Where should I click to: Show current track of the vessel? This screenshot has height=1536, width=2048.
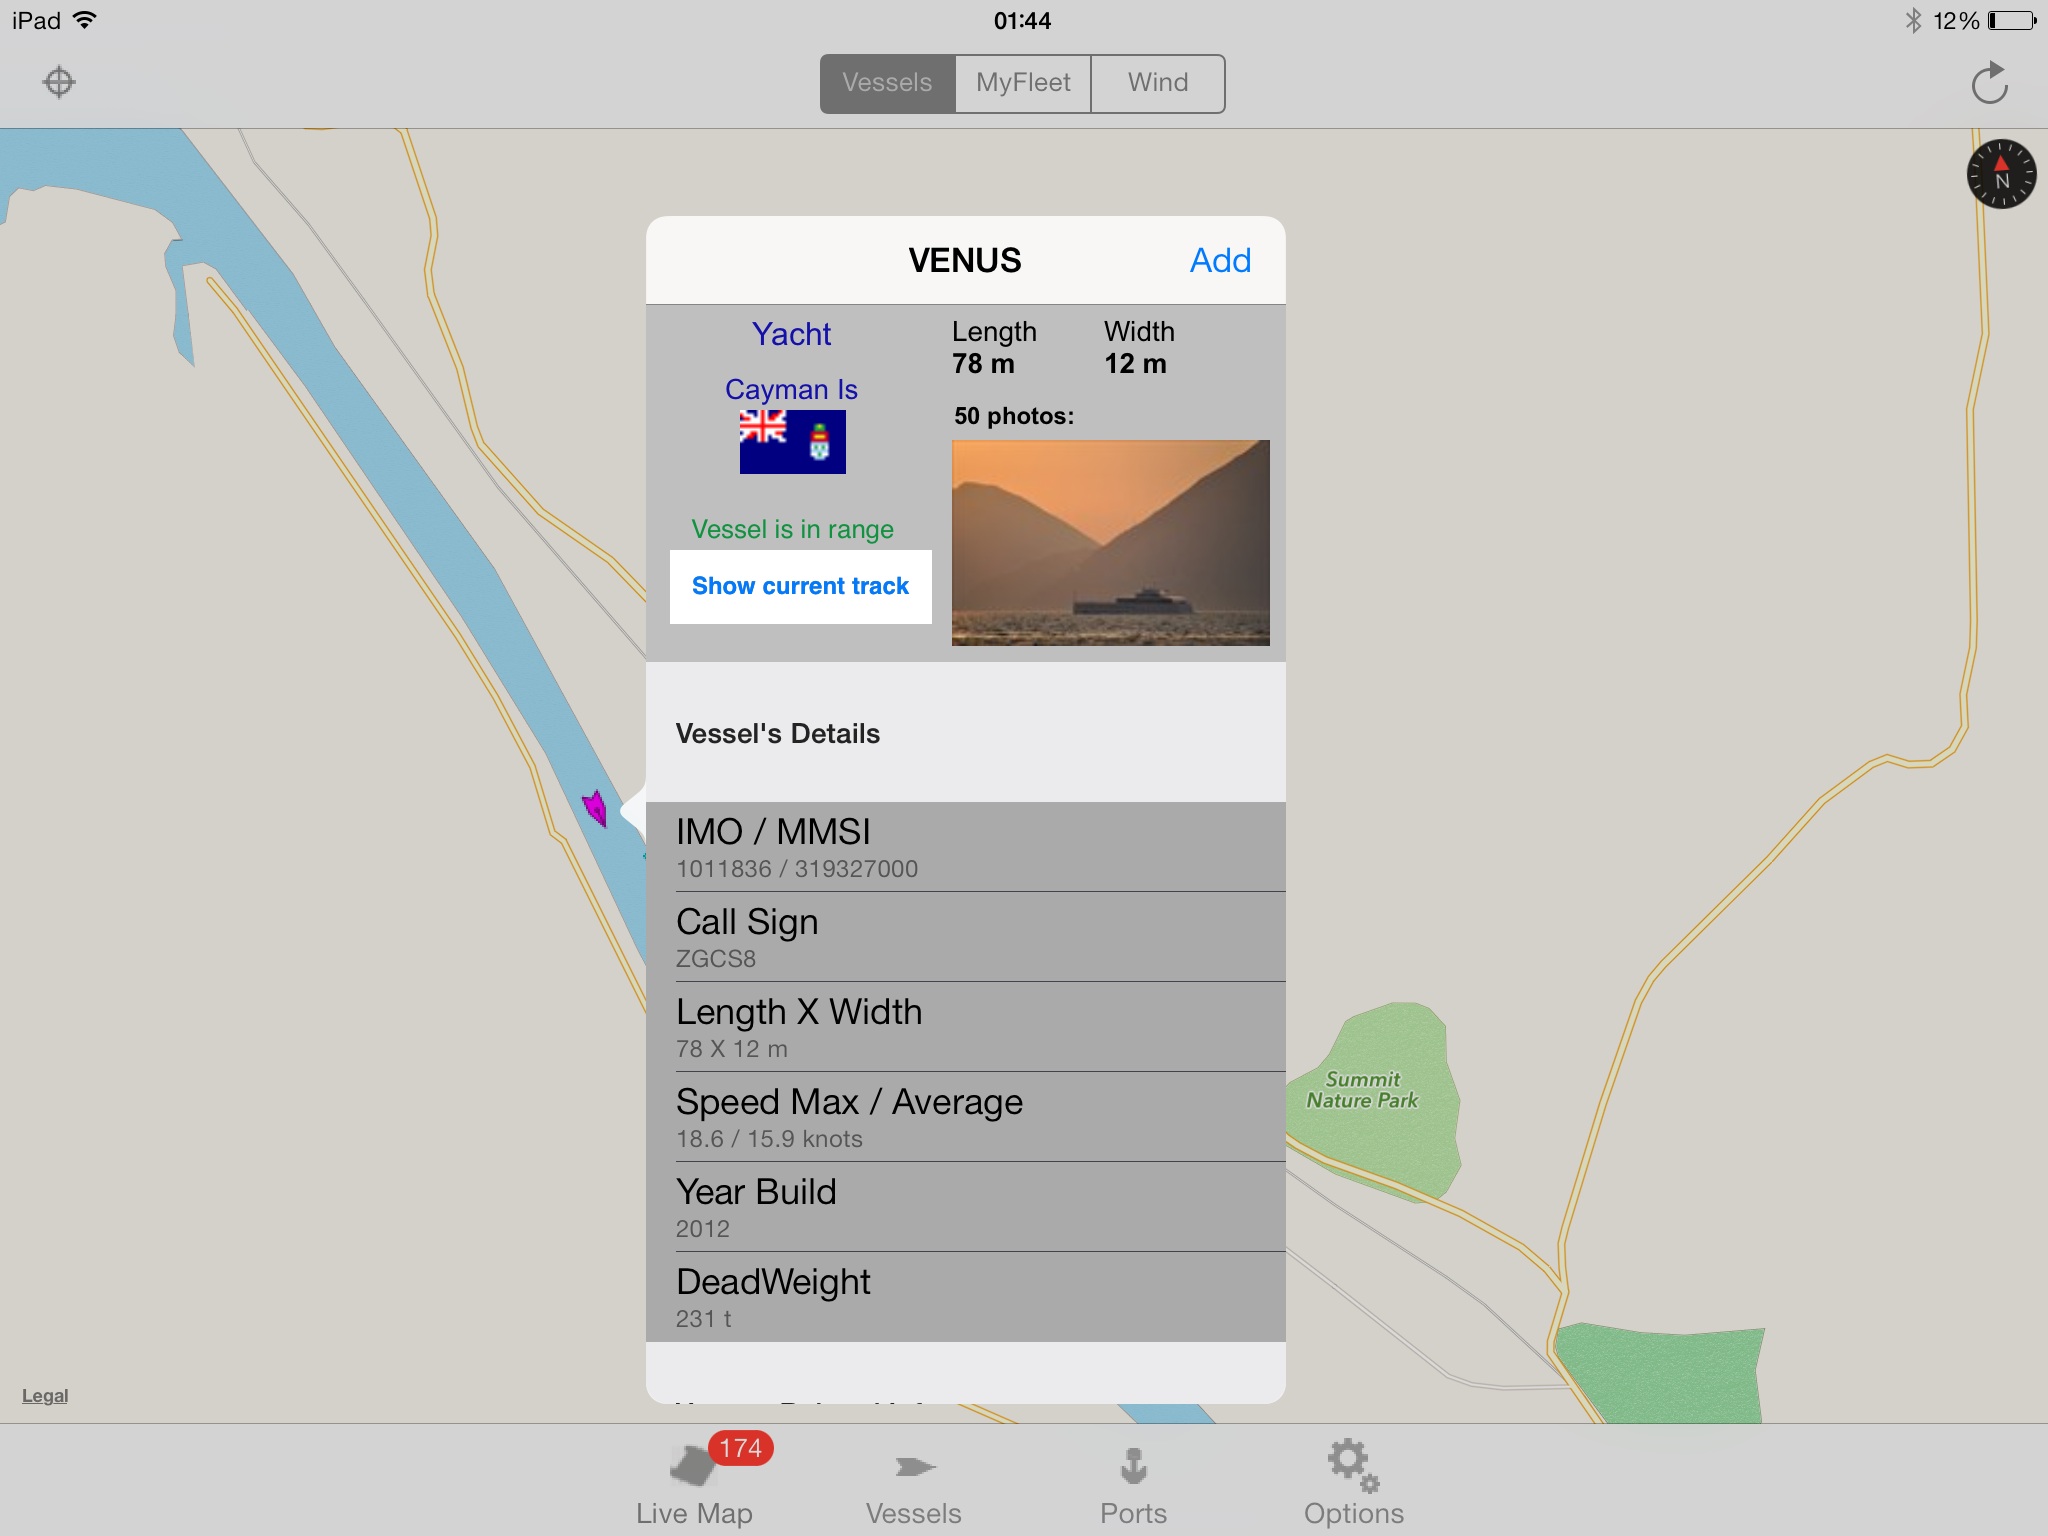click(800, 586)
